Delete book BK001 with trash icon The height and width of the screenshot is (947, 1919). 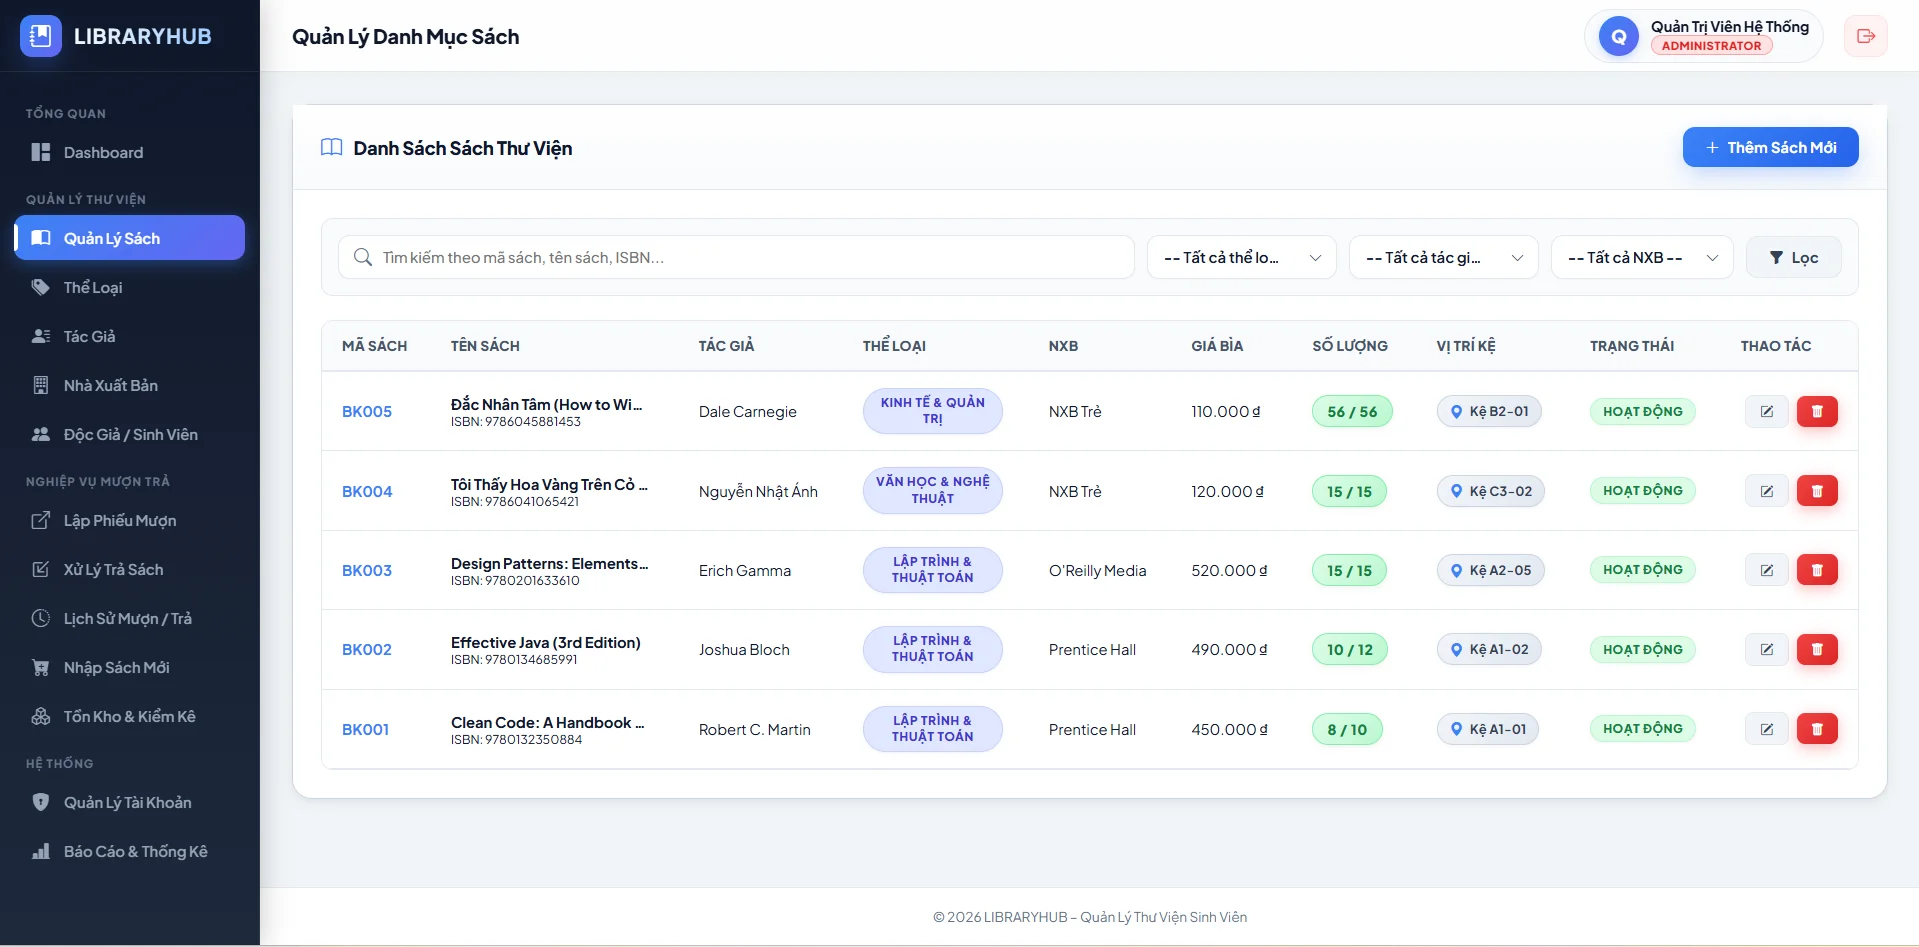(1817, 729)
